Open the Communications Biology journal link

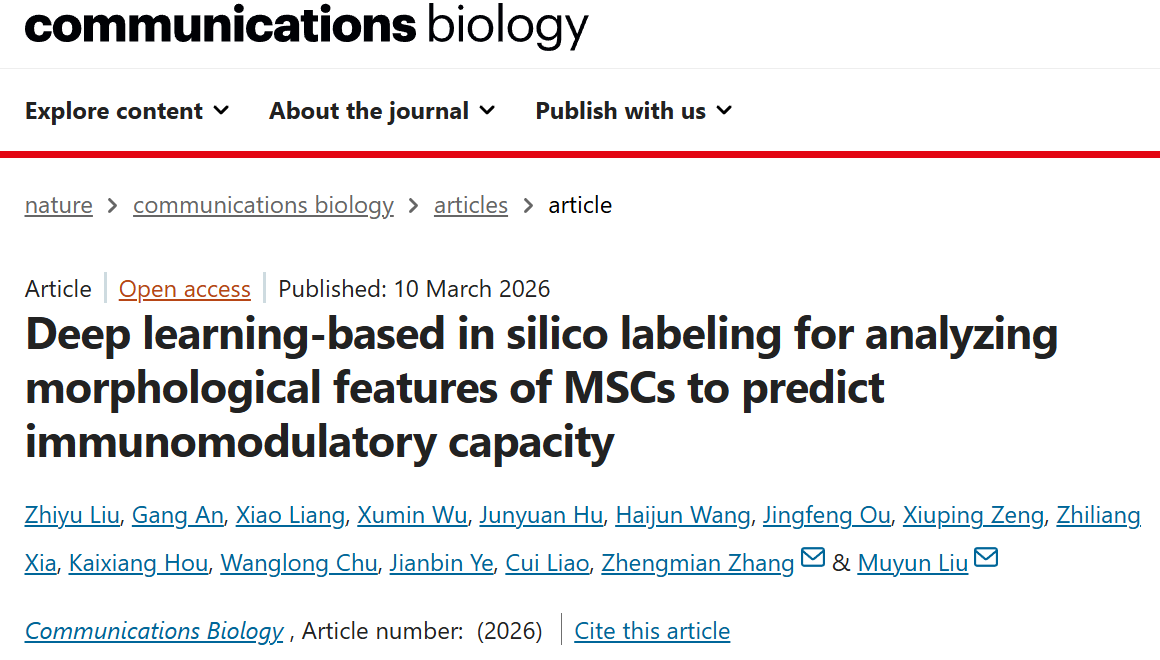click(154, 631)
